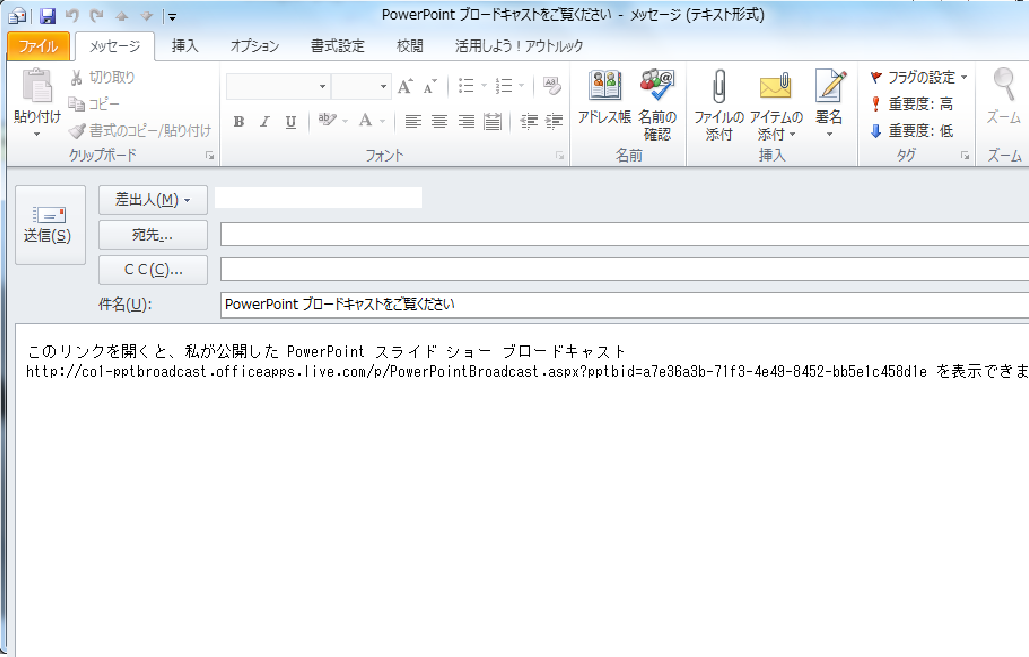Open the オプション tab

click(255, 46)
